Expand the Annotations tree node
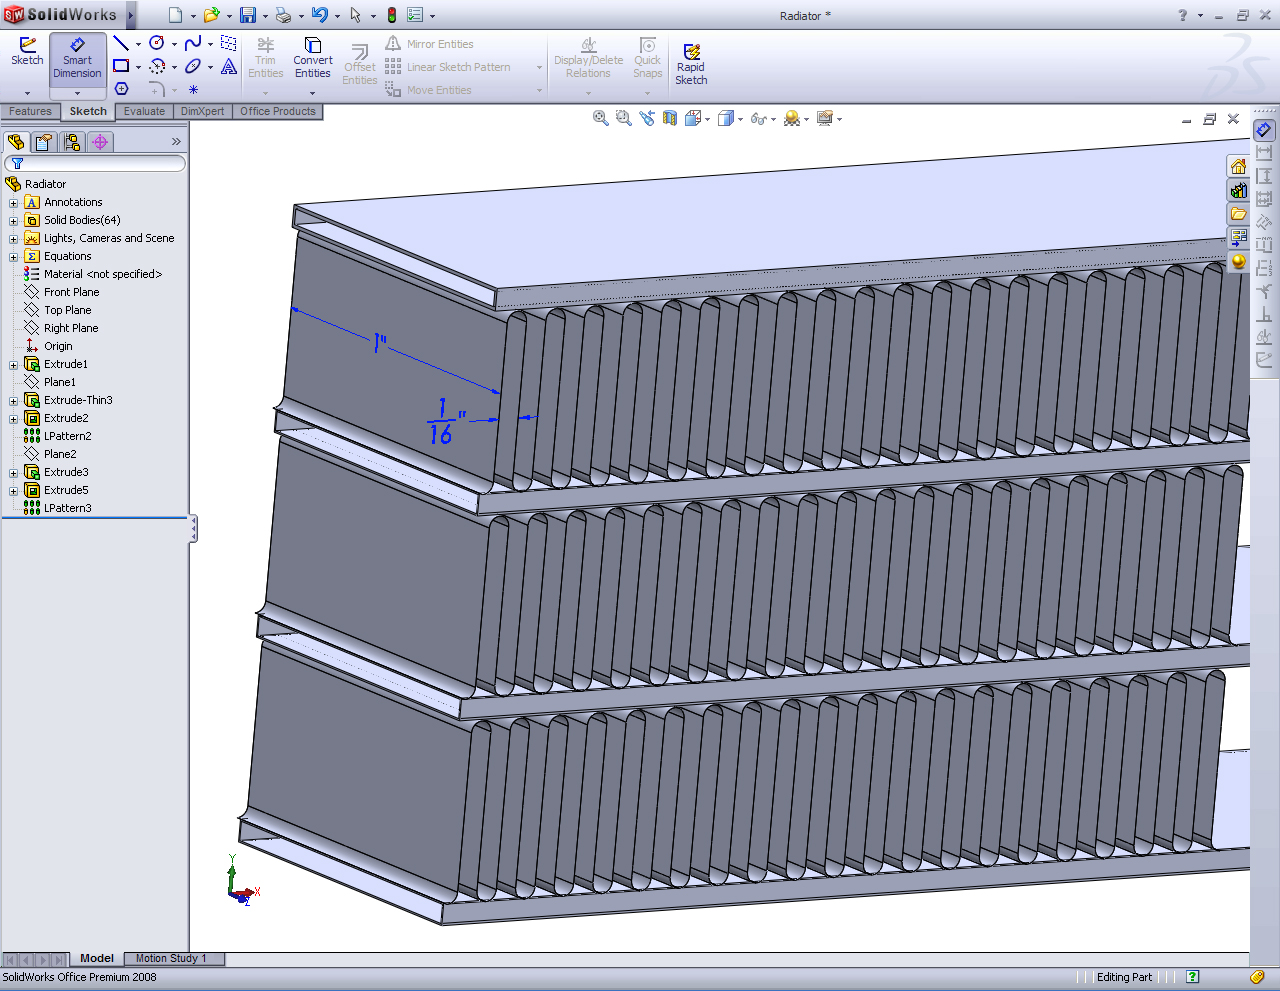The width and height of the screenshot is (1280, 991). click(13, 203)
